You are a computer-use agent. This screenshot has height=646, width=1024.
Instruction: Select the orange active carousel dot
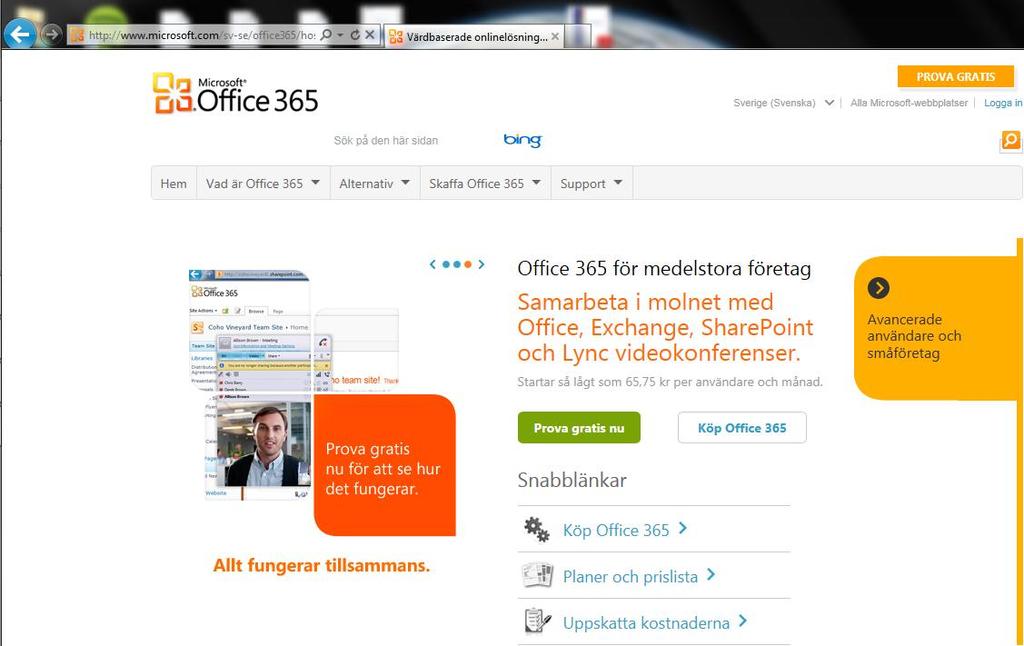pos(468,264)
